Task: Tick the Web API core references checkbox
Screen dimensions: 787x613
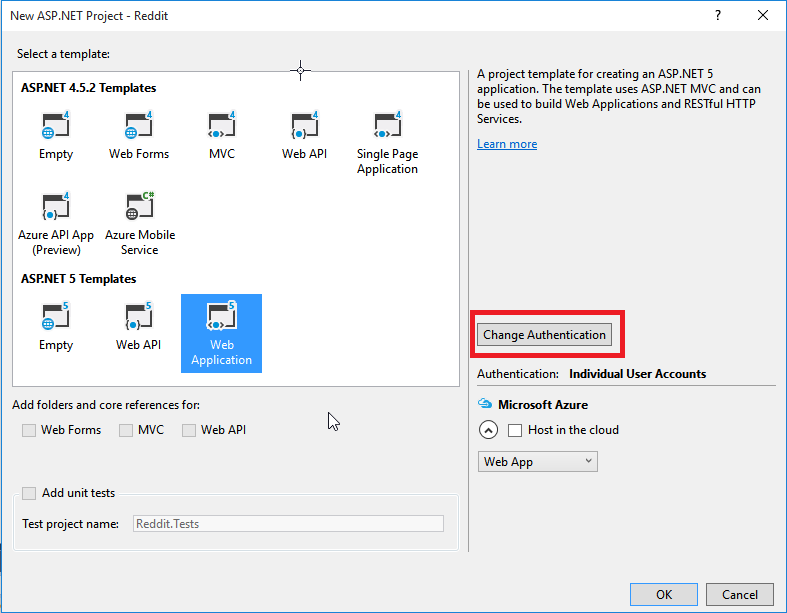Action: (x=189, y=430)
